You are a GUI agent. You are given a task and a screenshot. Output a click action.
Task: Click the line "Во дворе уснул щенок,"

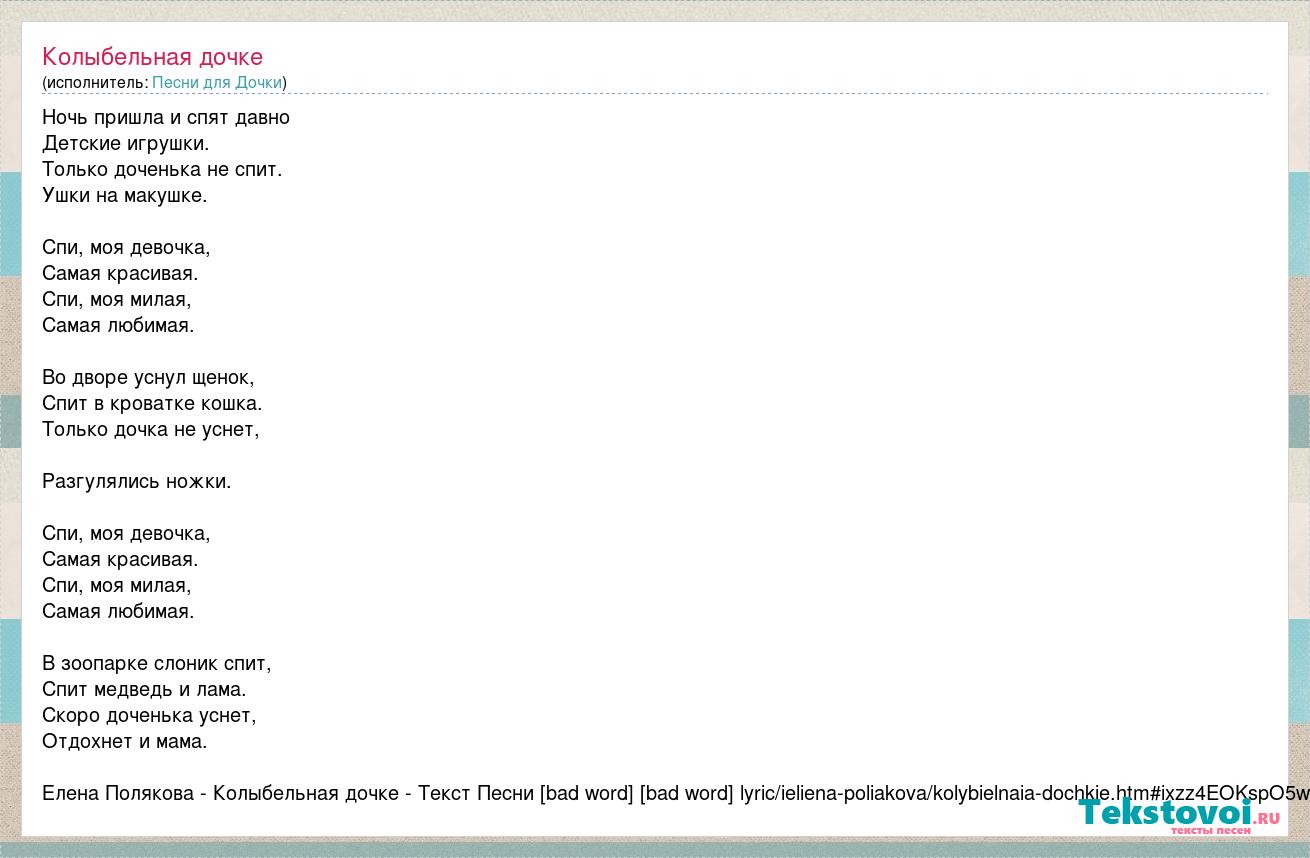tap(148, 377)
